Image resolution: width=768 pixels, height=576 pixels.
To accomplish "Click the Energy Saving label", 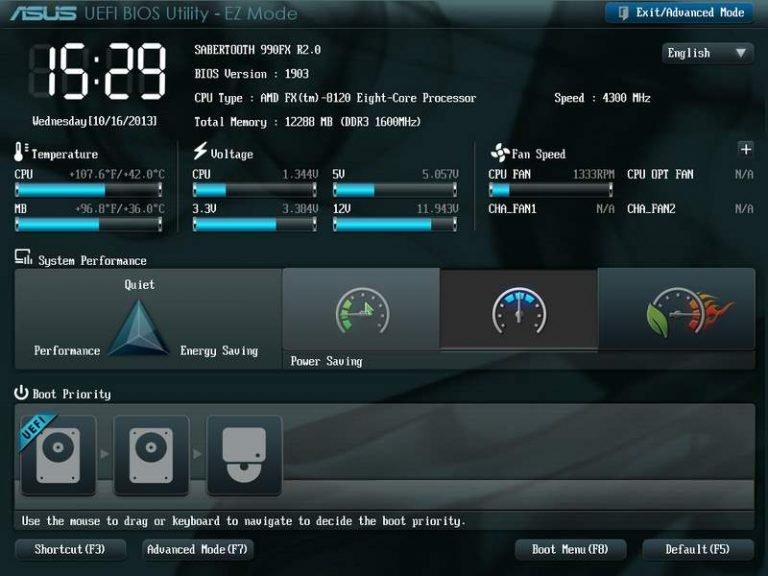I will click(x=219, y=351).
